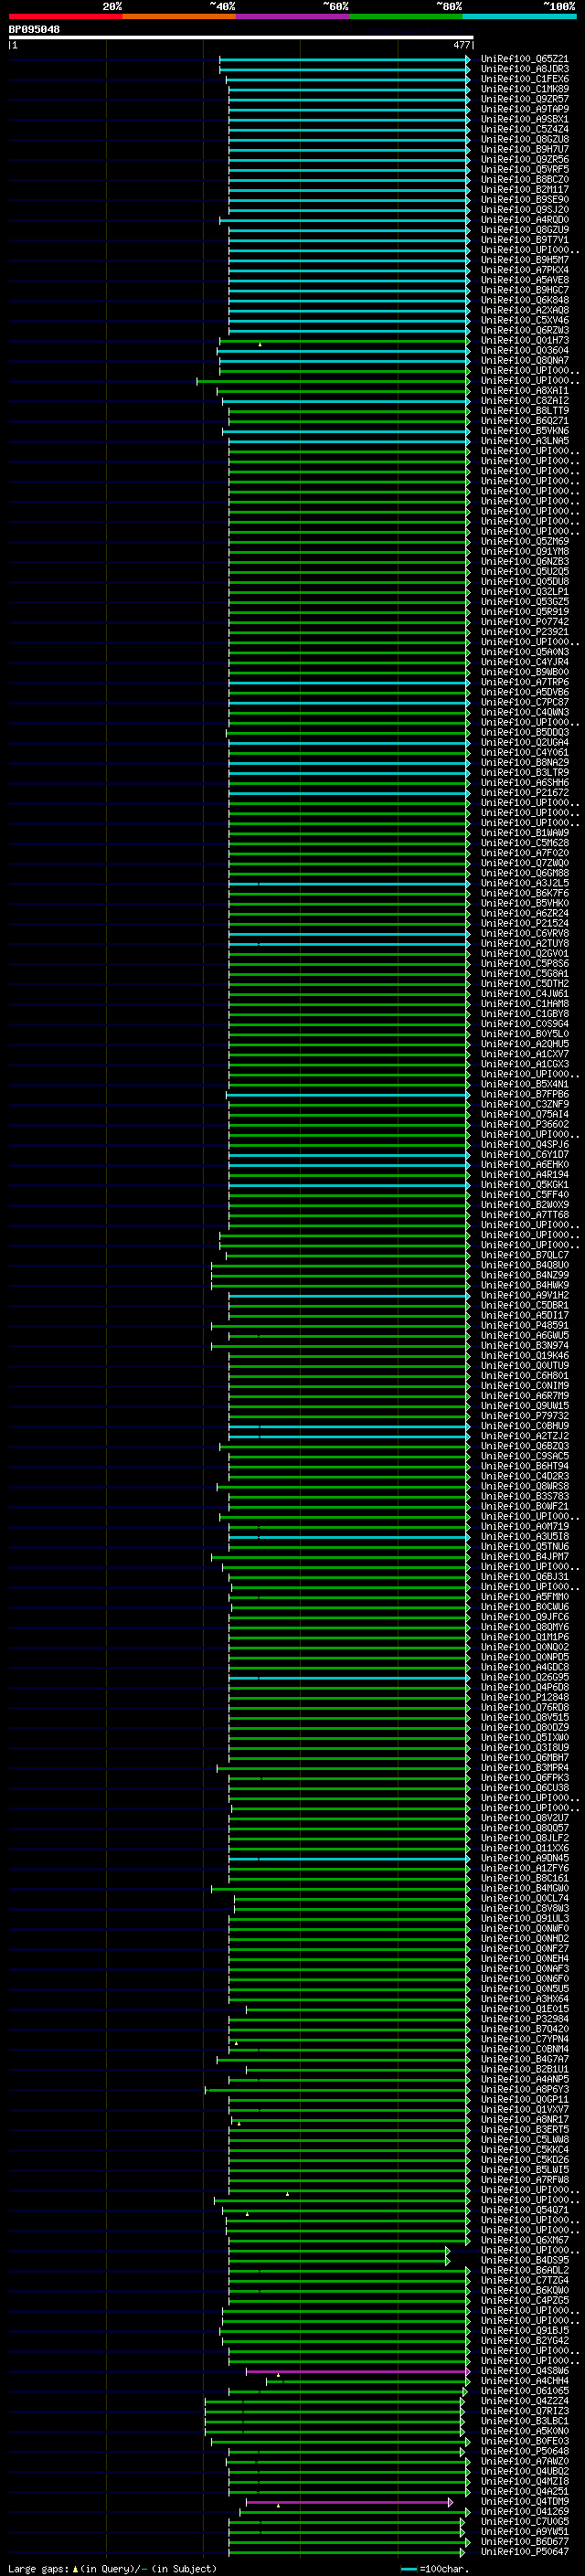585x2576 pixels.
Task: Select label UniRef100_P07742
Action: (524, 622)
